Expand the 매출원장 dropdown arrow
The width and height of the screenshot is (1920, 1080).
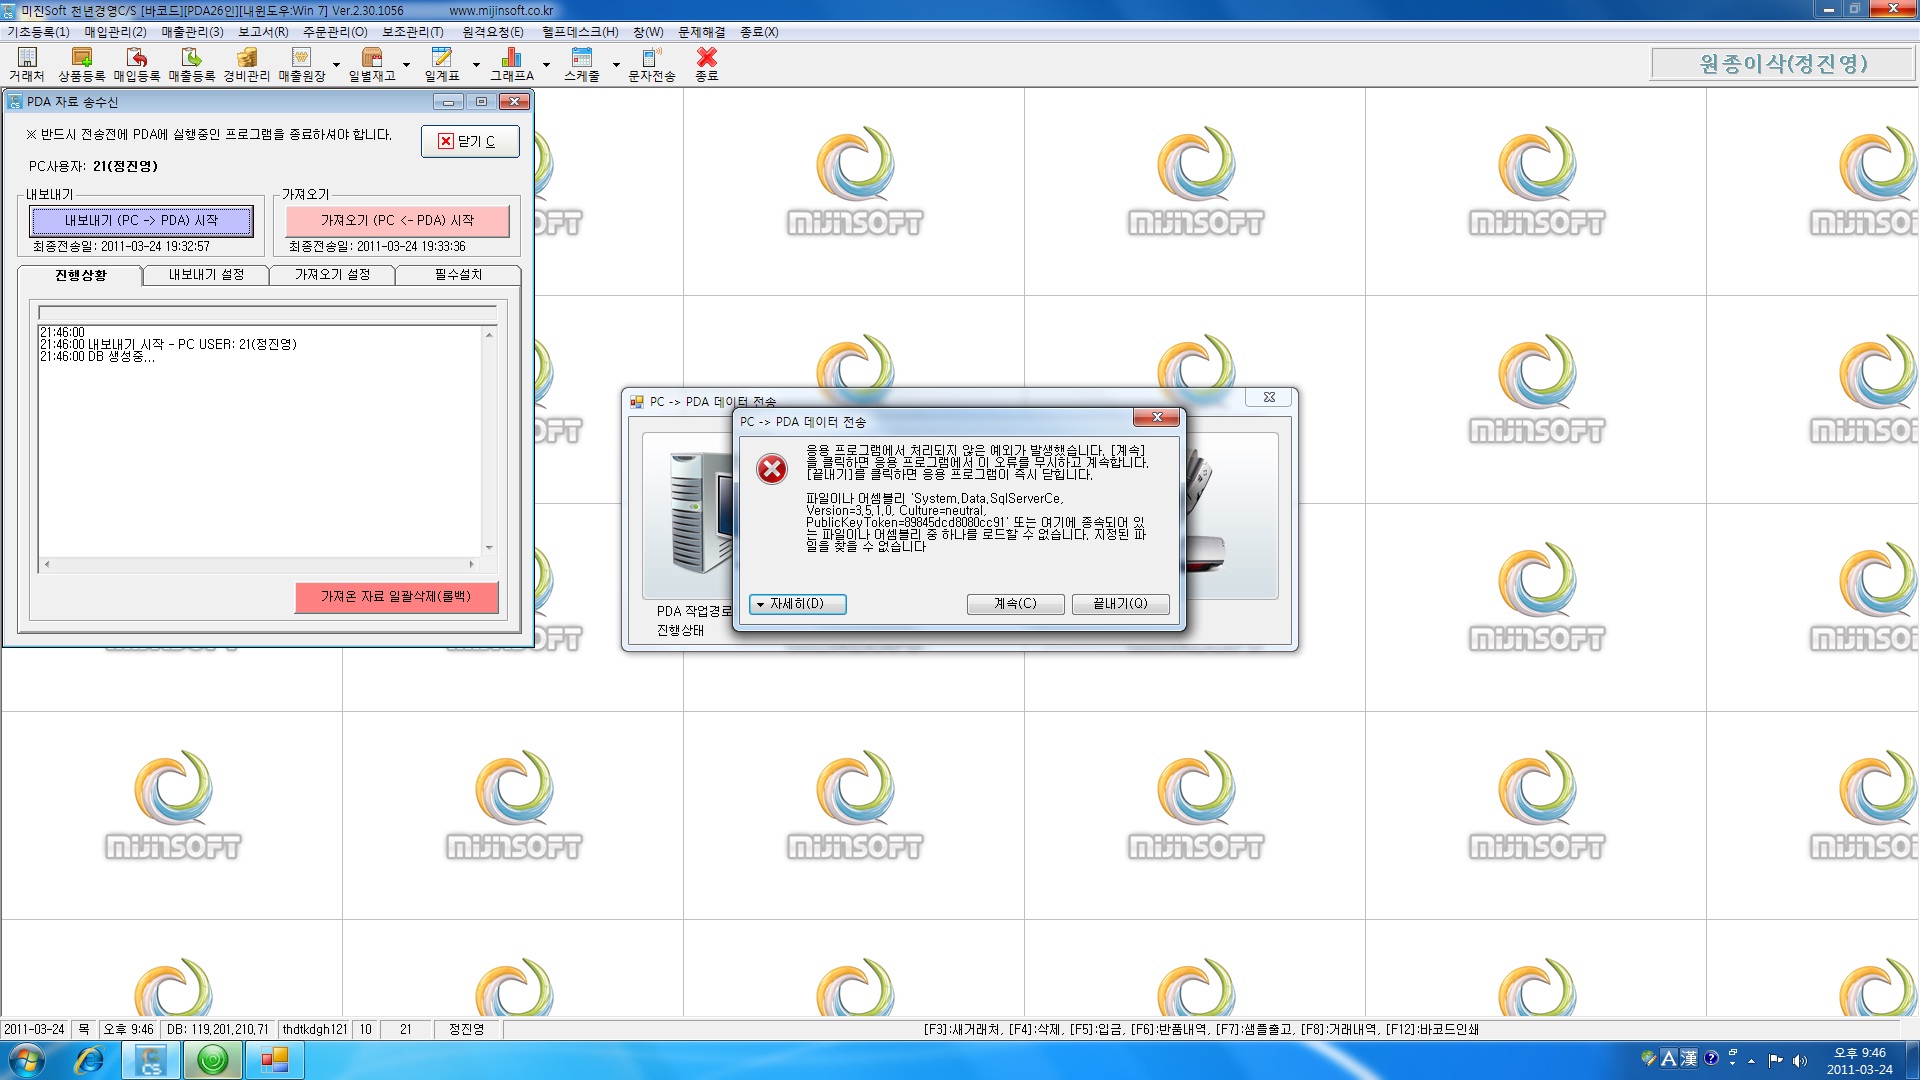tap(336, 65)
